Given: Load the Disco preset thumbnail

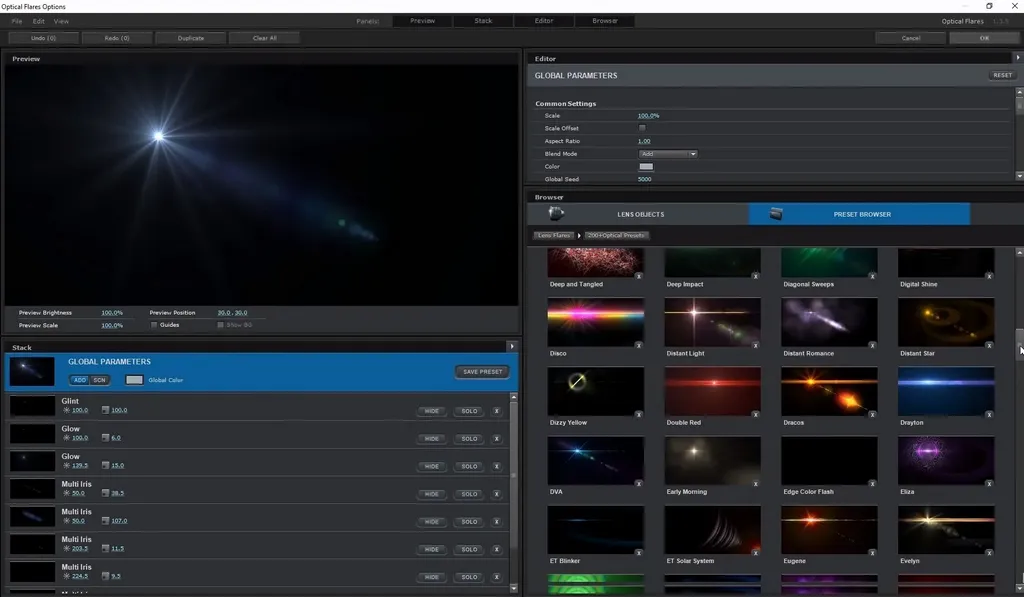Looking at the screenshot, I should click(596, 322).
